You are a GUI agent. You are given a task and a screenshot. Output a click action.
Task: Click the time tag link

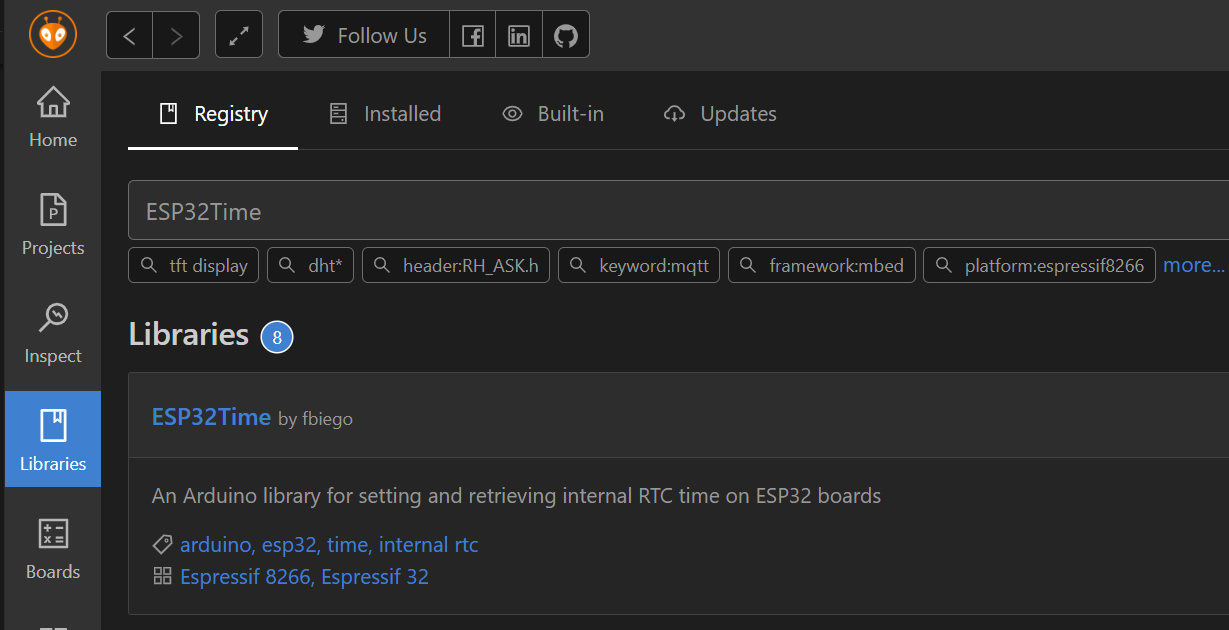pos(348,545)
